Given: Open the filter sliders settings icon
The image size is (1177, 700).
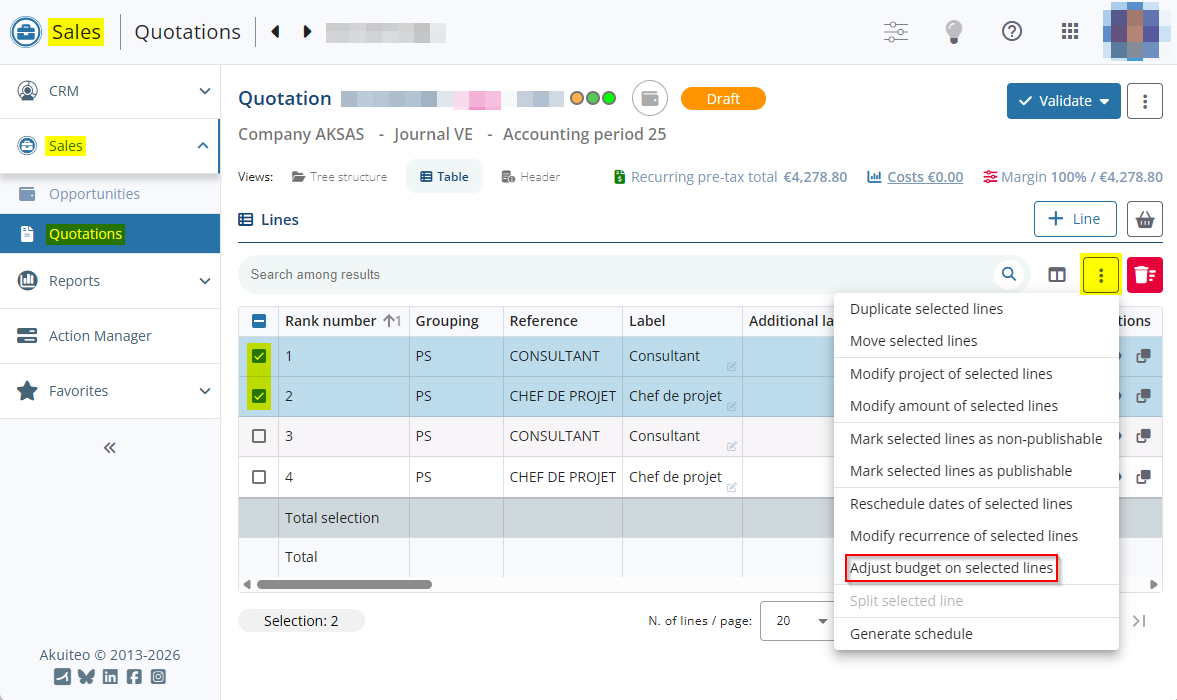Looking at the screenshot, I should [896, 32].
